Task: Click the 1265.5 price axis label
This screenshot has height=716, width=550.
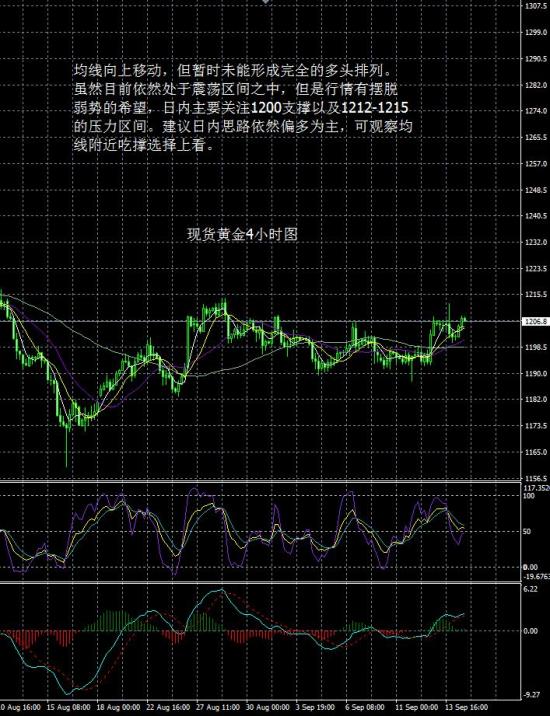Action: point(536,137)
